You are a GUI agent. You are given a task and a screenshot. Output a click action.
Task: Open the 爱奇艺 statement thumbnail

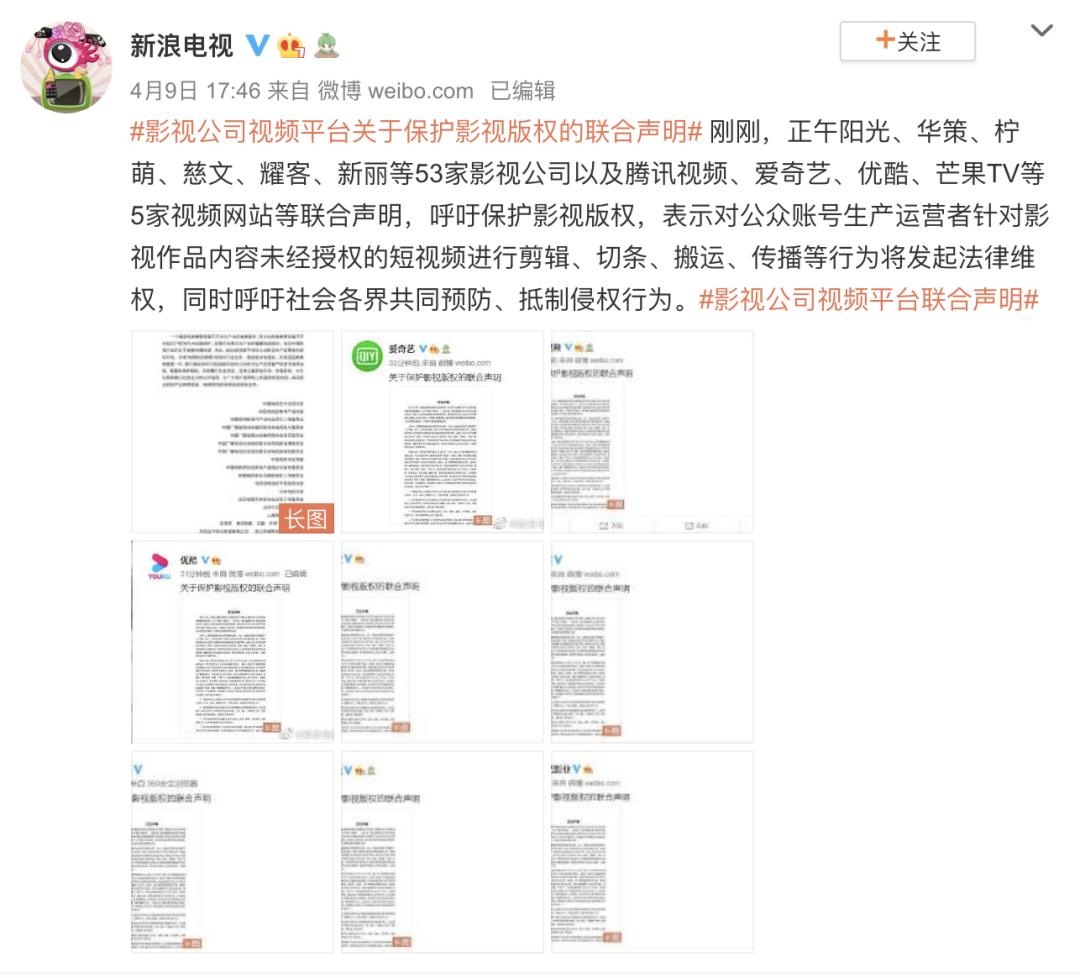[442, 432]
